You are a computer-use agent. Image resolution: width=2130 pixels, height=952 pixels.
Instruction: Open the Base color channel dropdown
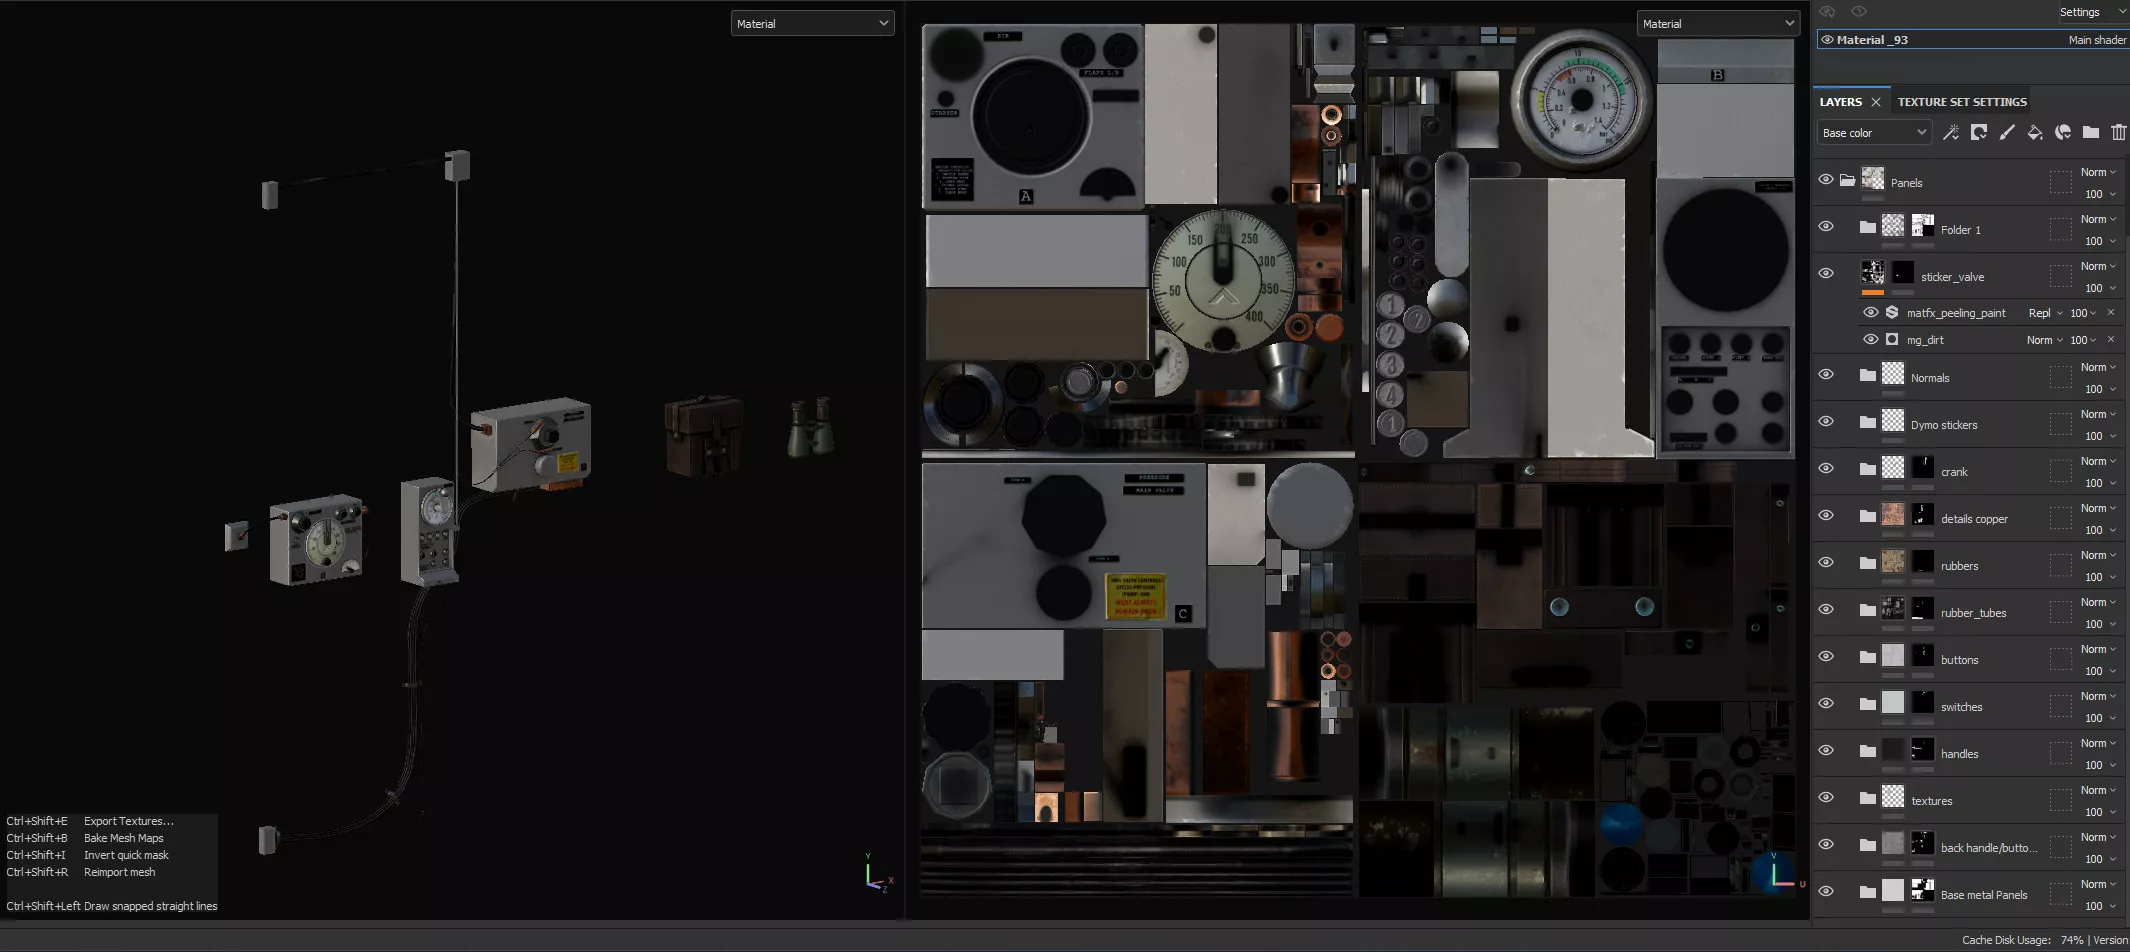(1873, 133)
